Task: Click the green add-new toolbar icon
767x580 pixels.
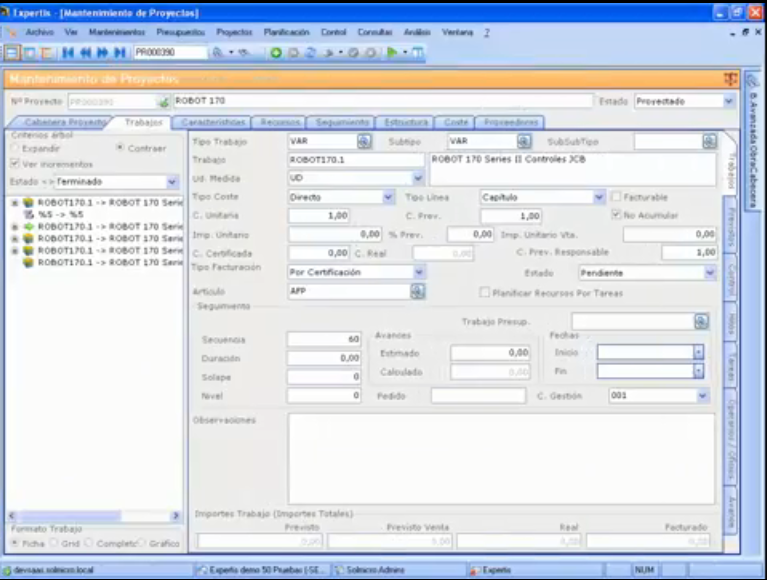Action: (277, 52)
